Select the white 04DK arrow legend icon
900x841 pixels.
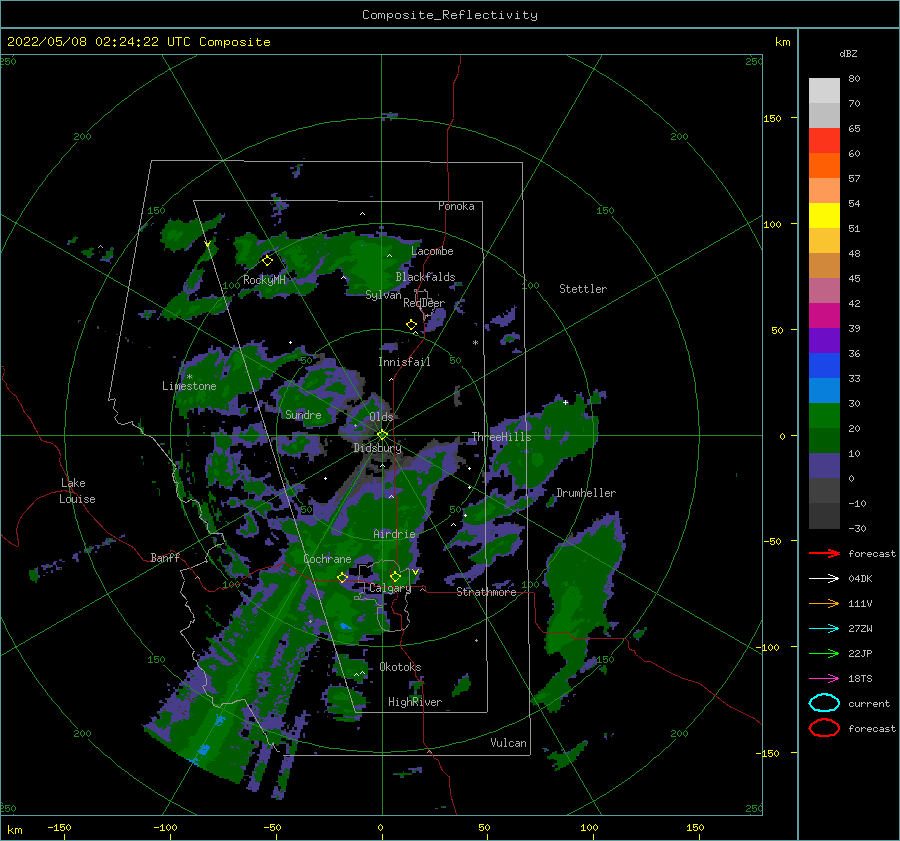pyautogui.click(x=824, y=578)
